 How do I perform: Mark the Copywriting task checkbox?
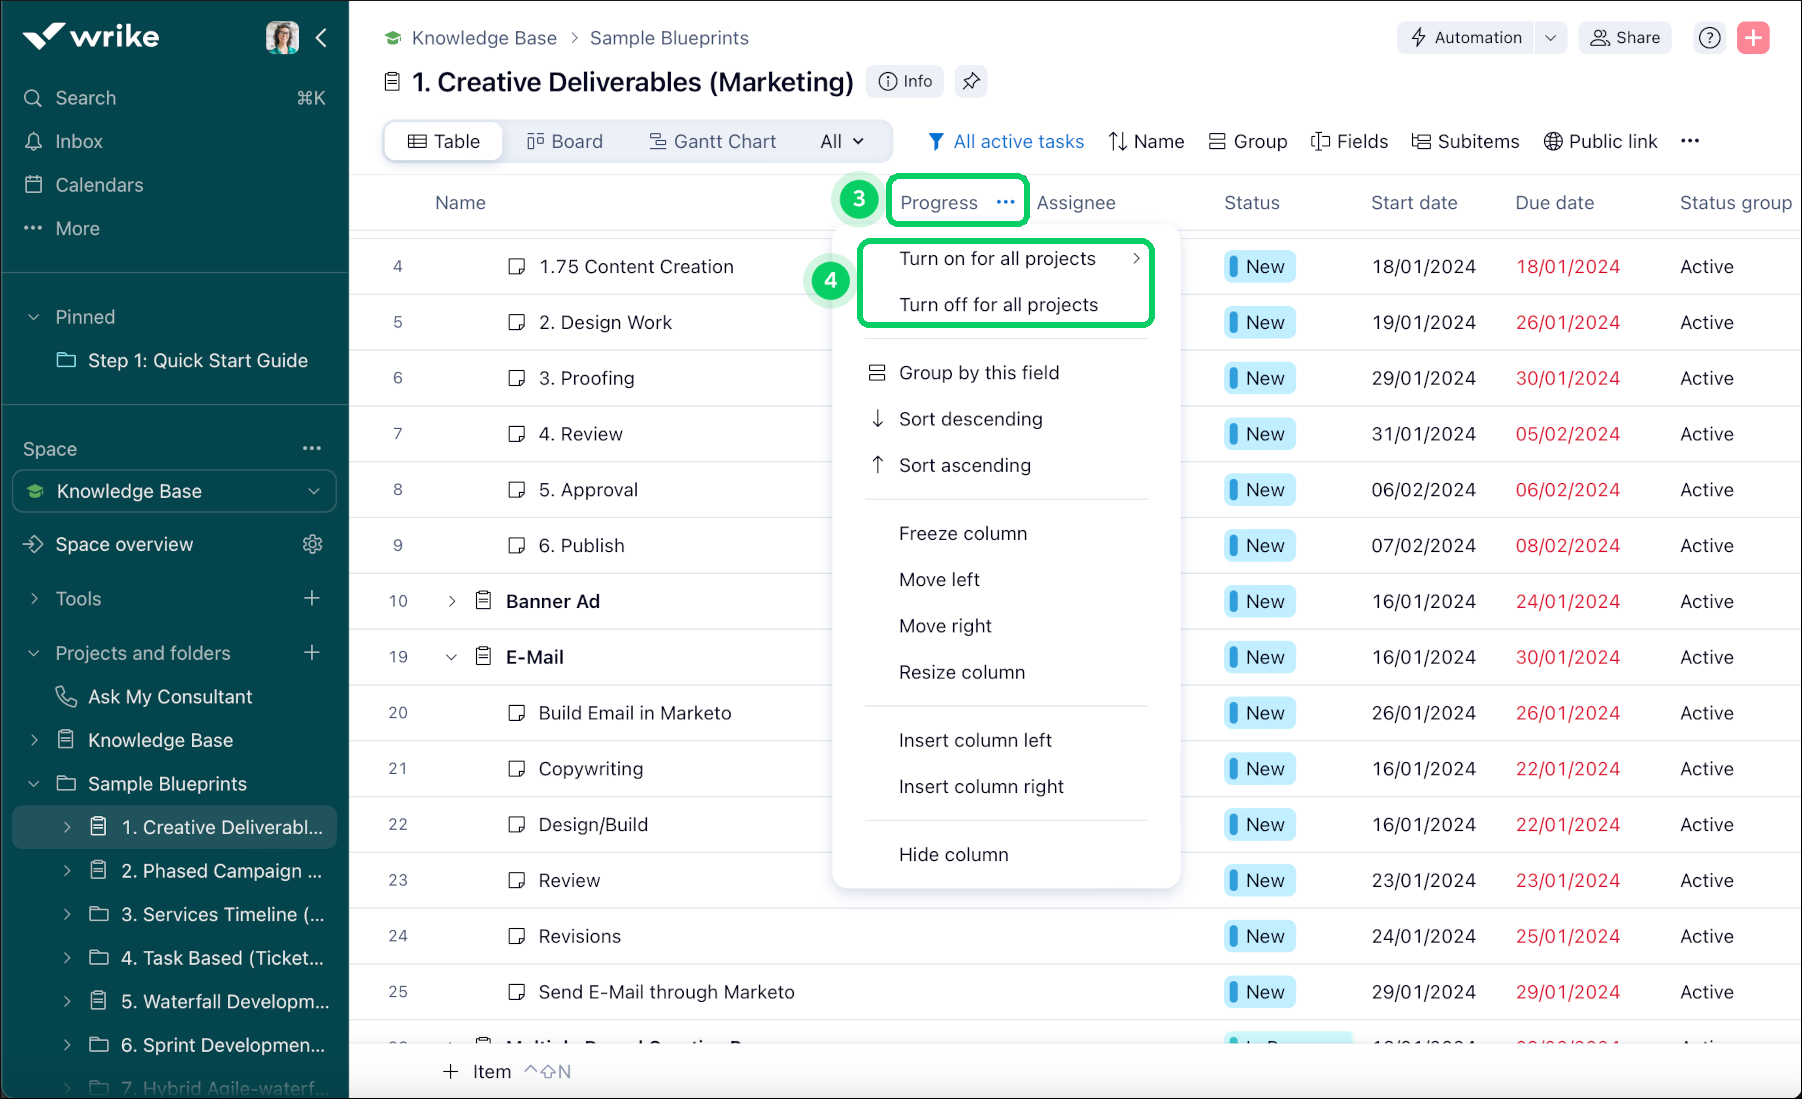(517, 769)
